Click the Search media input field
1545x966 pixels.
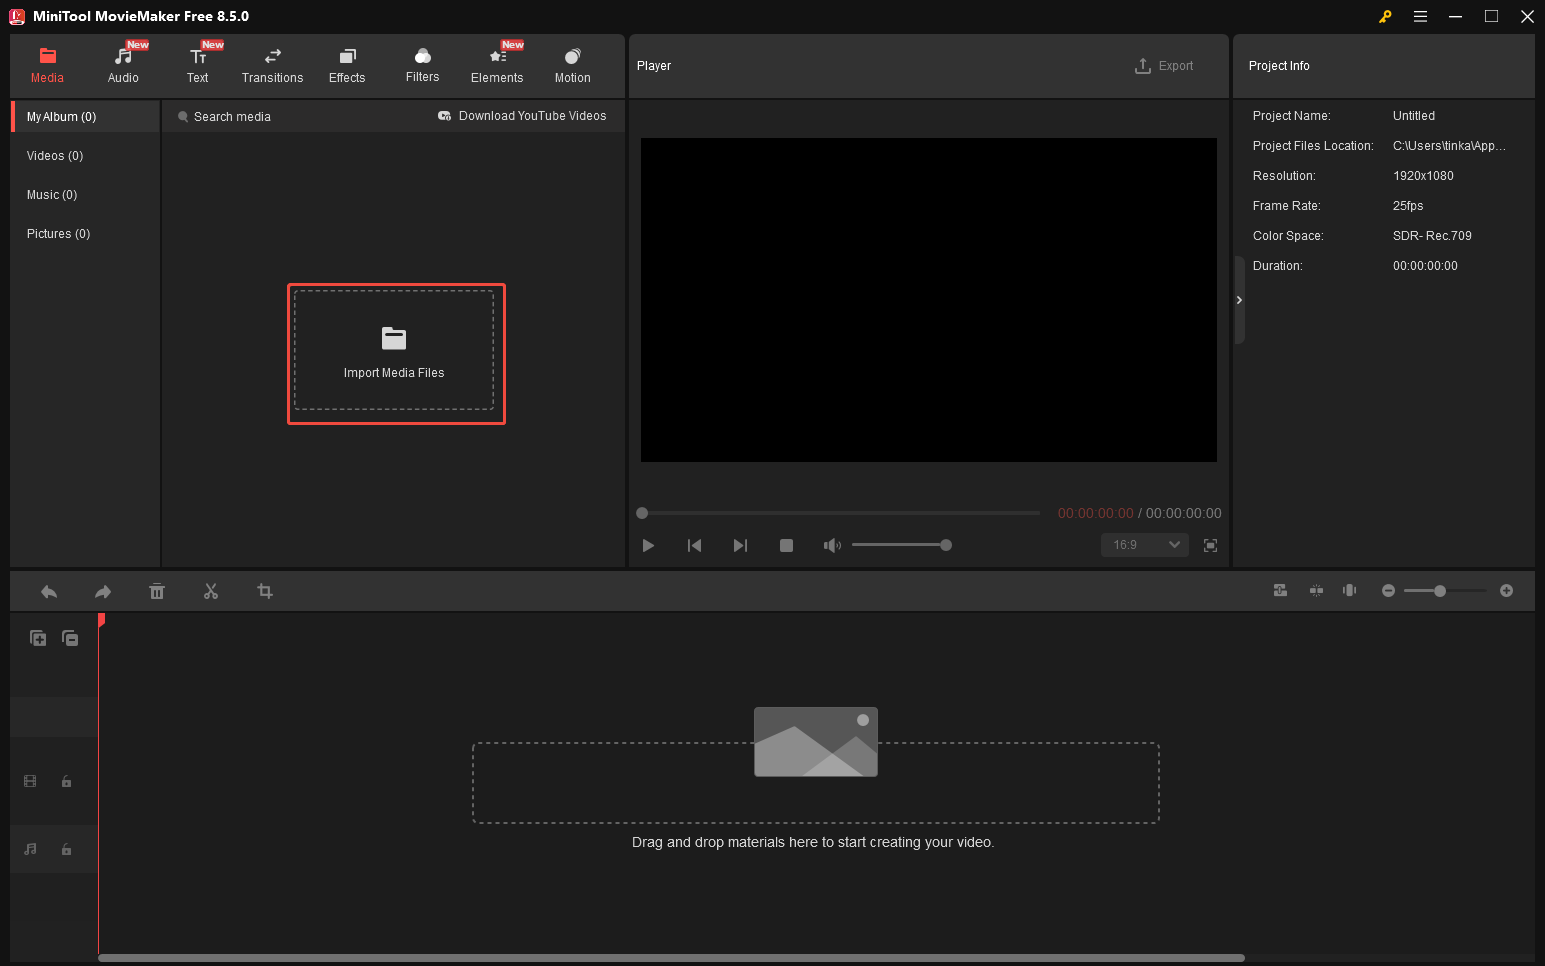click(x=233, y=115)
